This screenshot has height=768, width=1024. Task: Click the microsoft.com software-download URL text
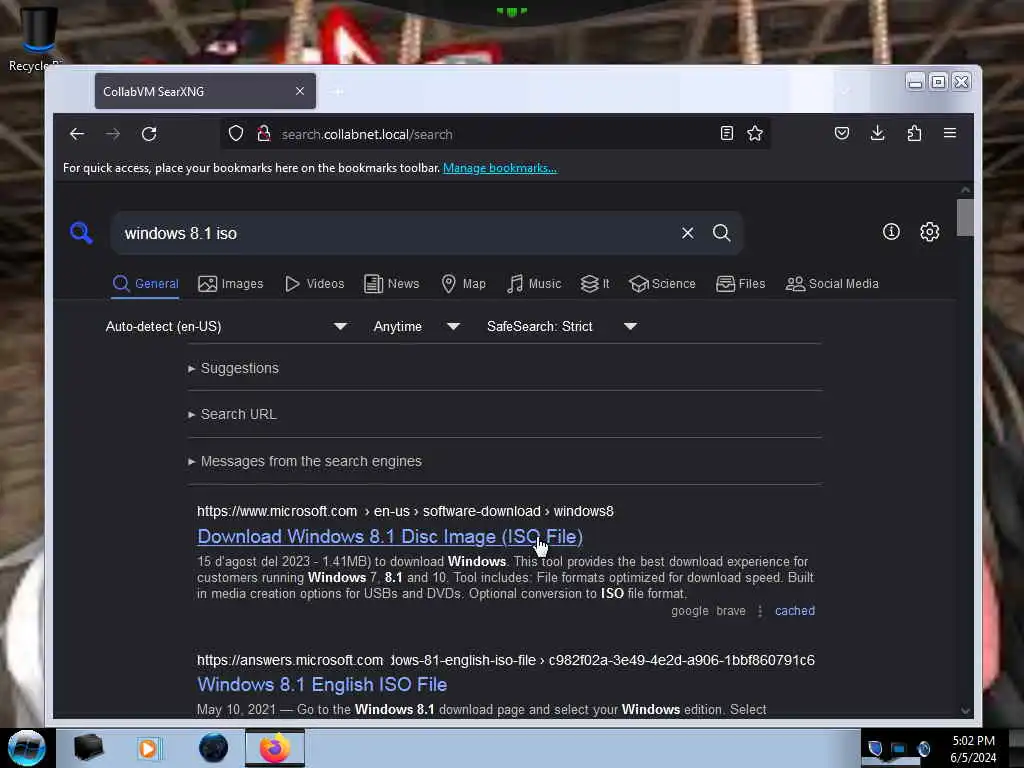[406, 511]
